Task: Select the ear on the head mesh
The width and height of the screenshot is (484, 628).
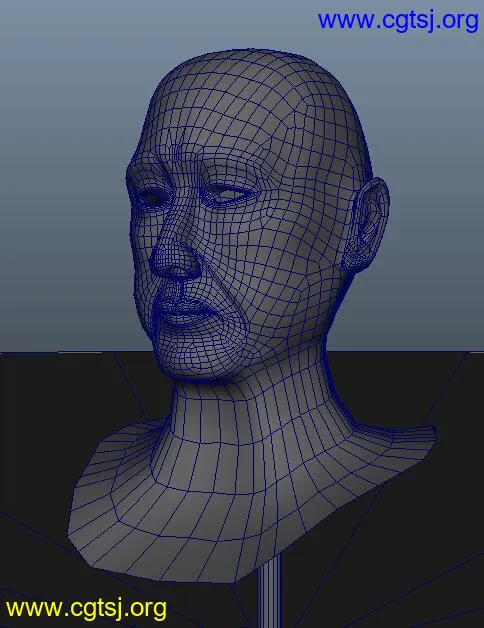Action: click(x=366, y=223)
